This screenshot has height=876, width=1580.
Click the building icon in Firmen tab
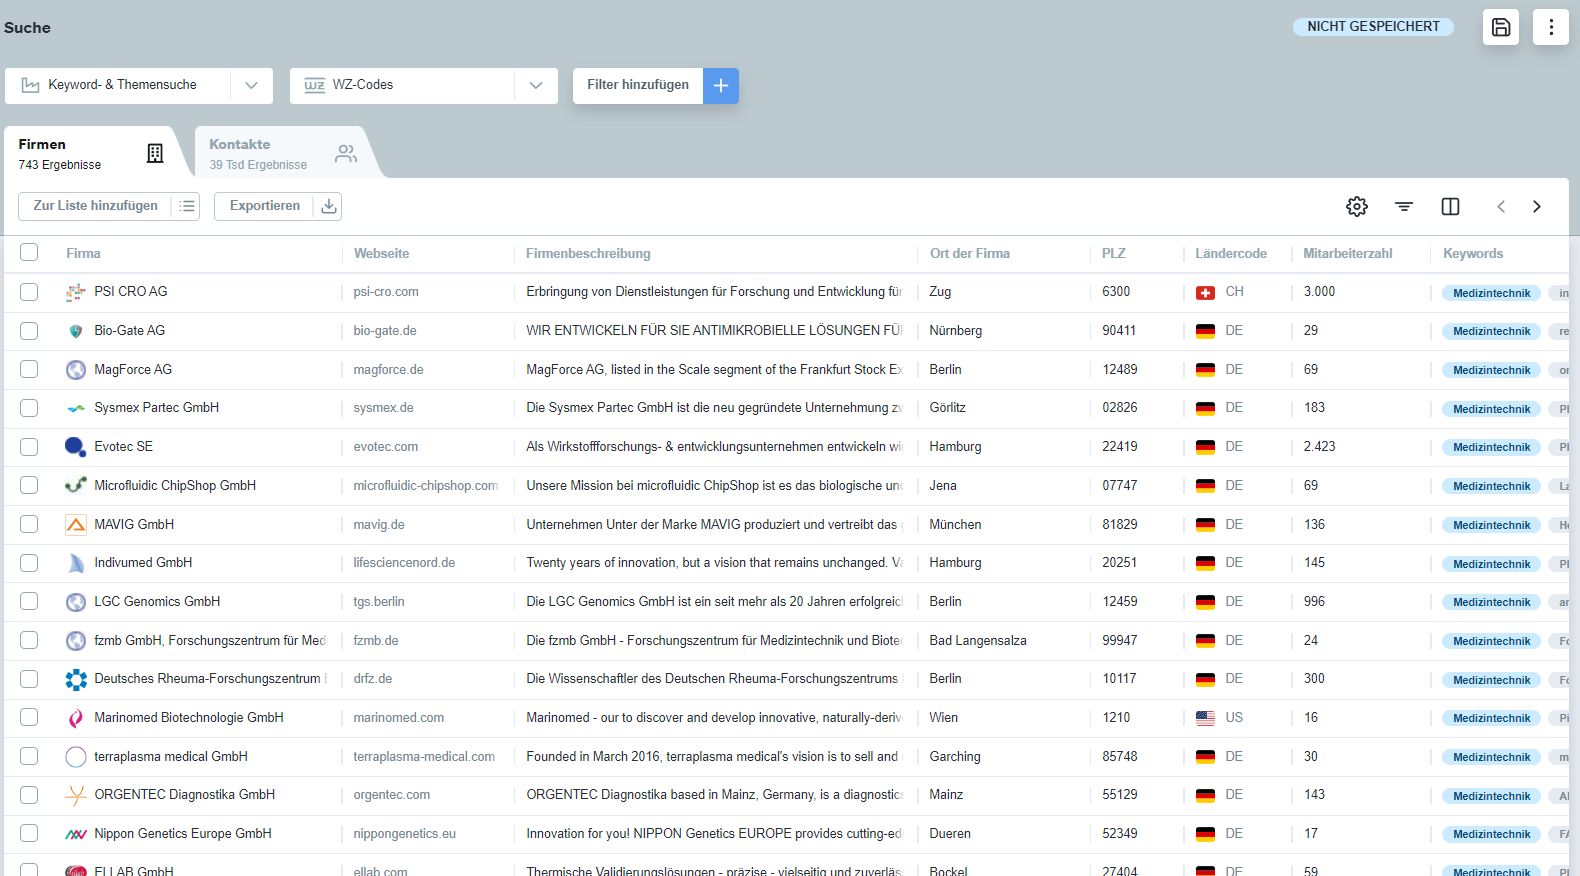pos(155,153)
